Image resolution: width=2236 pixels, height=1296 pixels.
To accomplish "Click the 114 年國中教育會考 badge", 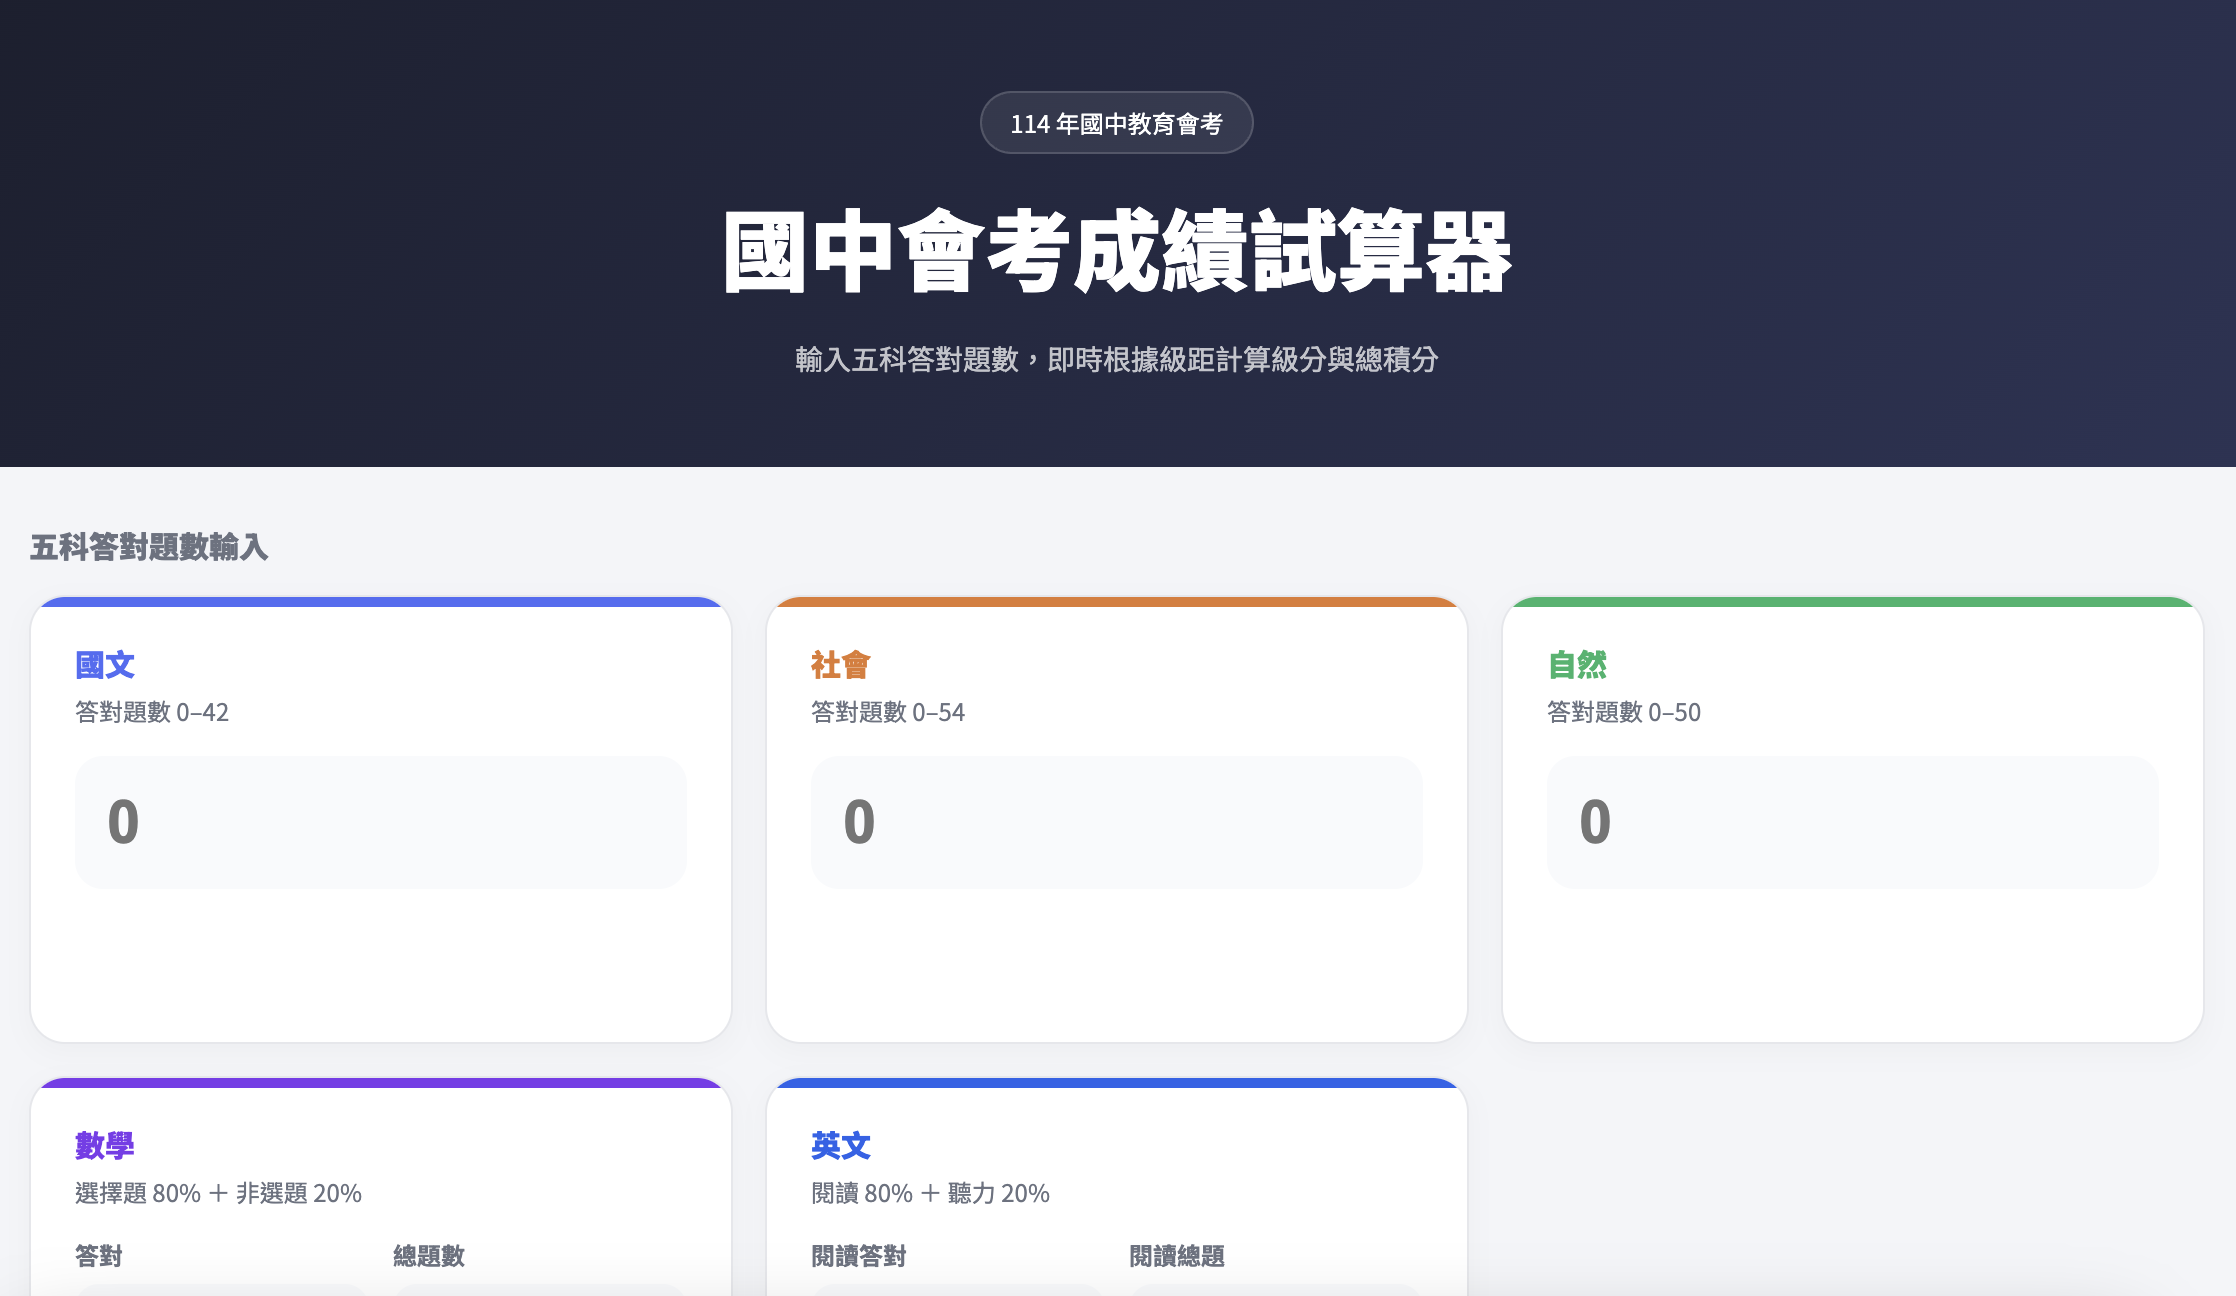I will (1117, 123).
